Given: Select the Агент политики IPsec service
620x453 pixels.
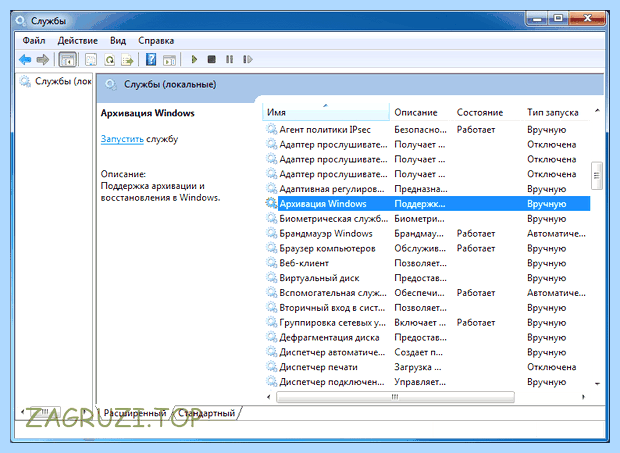Looking at the screenshot, I should tap(427, 130).
